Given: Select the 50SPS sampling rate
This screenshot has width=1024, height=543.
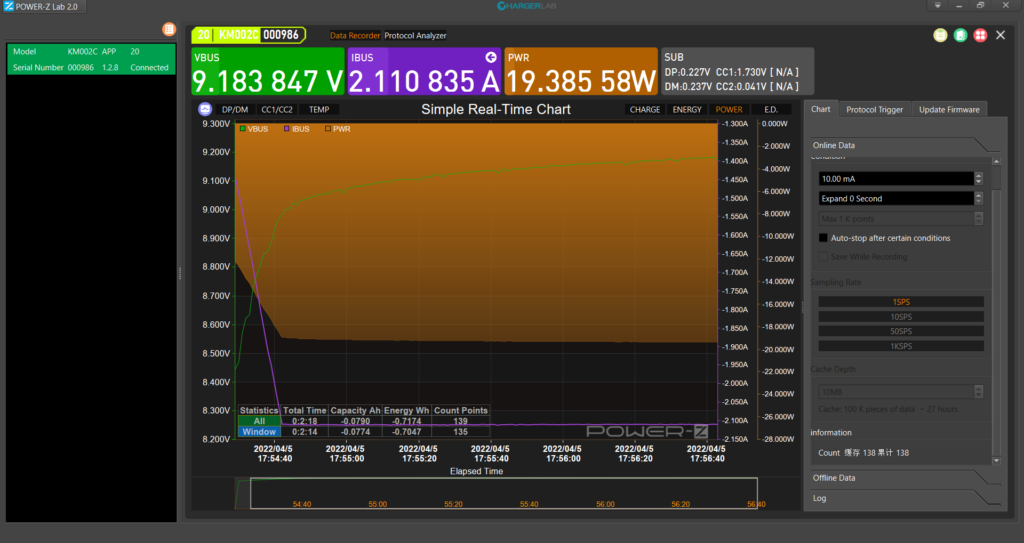Looking at the screenshot, I should coord(901,331).
